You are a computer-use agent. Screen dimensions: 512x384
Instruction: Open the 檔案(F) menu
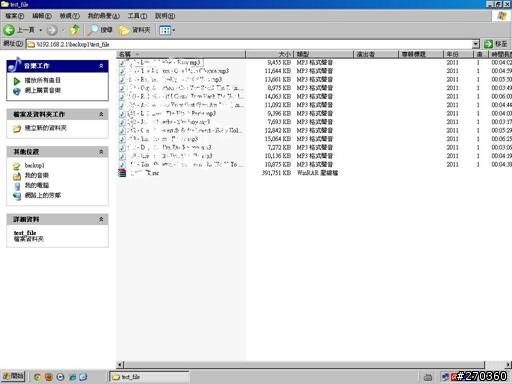[15, 16]
